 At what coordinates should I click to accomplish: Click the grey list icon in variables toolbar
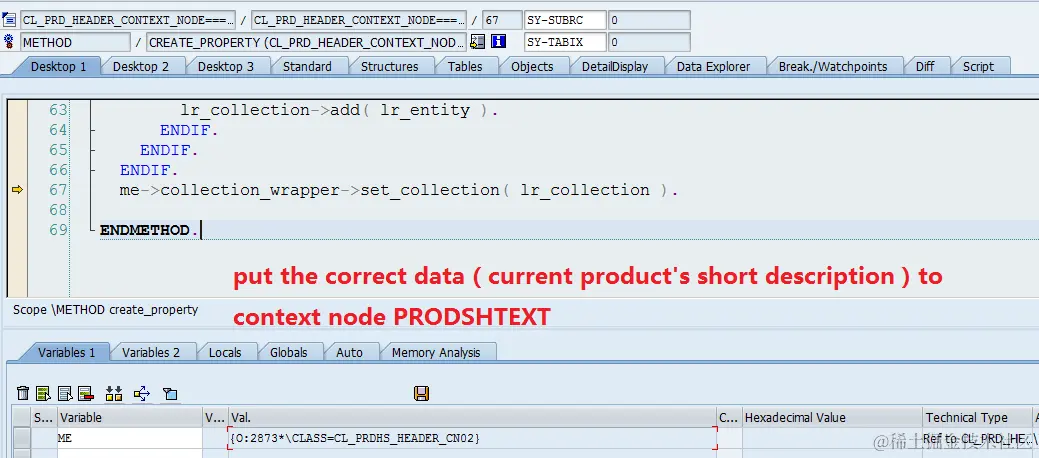(x=65, y=394)
